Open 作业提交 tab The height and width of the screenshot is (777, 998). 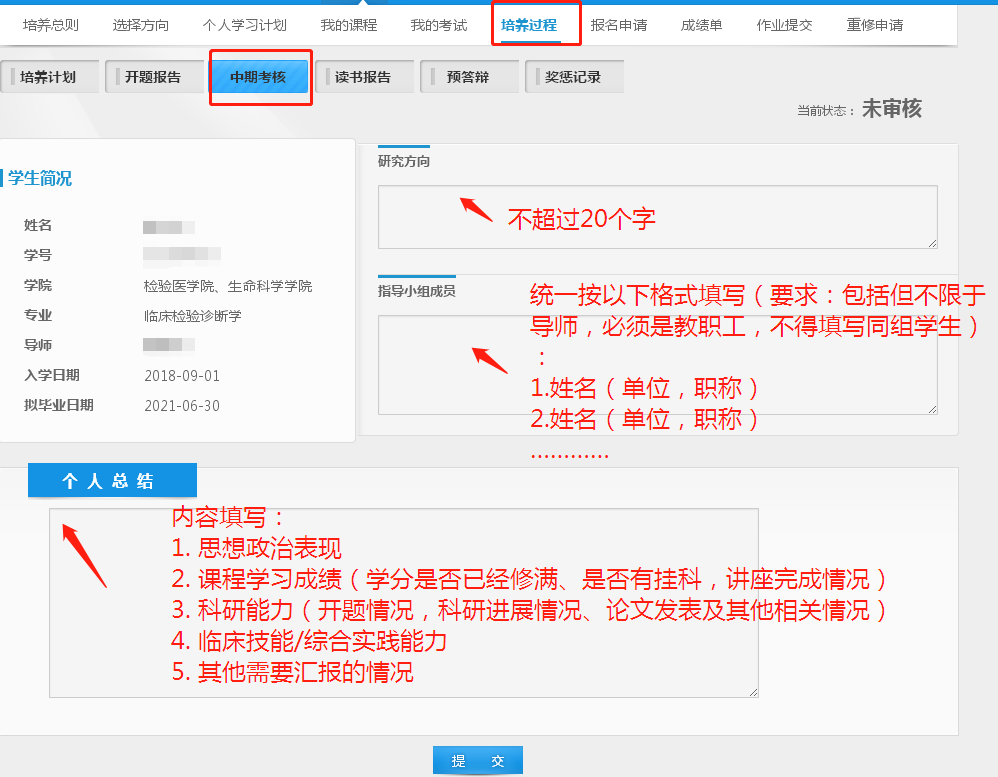[785, 25]
